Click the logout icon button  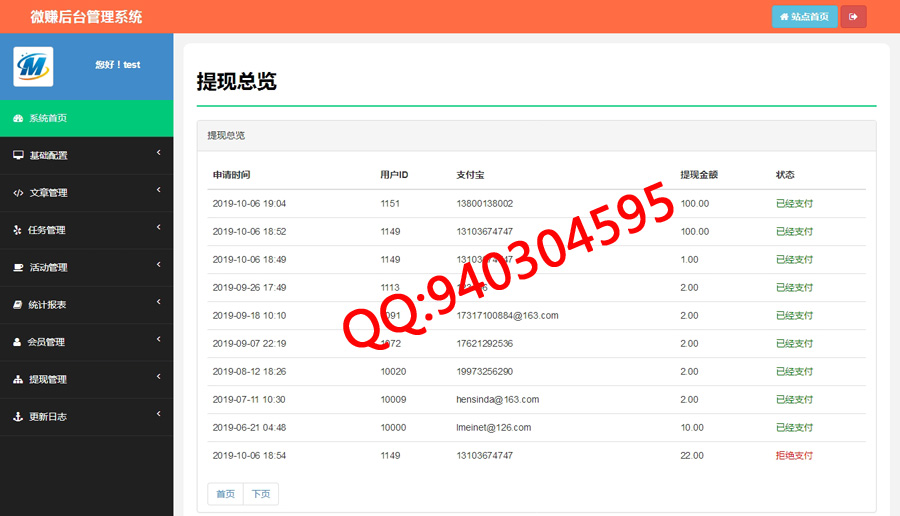pyautogui.click(x=853, y=16)
